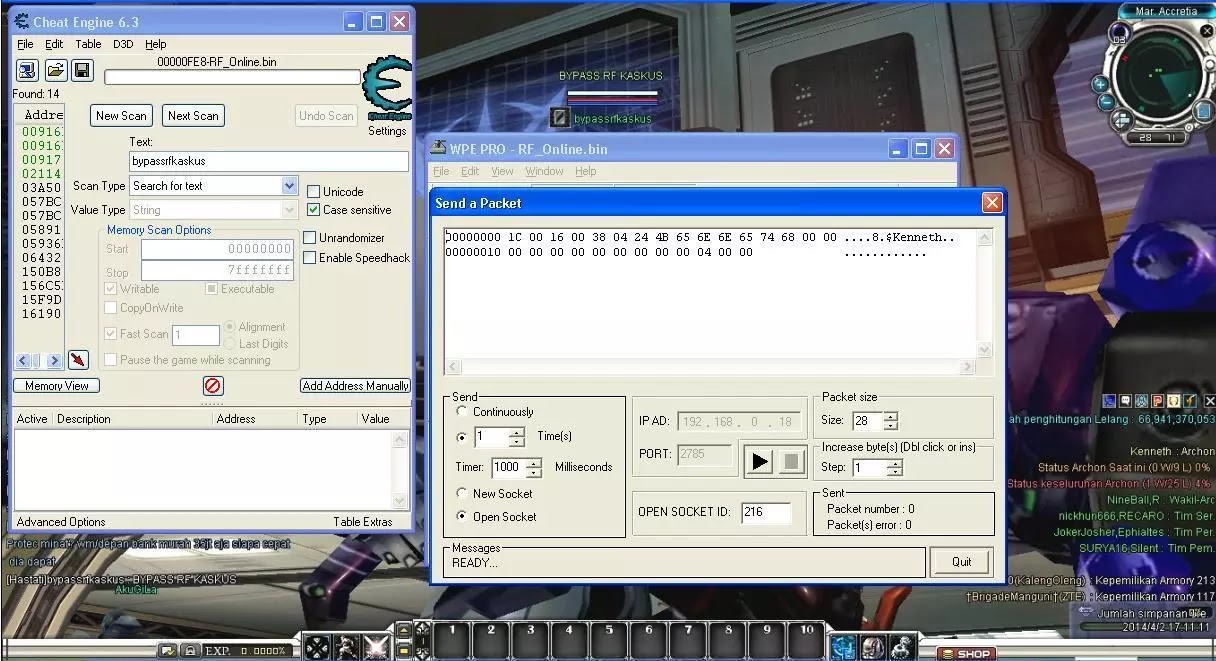Click the edit pencil icon beside bypassrfkaskus name
This screenshot has height=661, width=1216.
(x=561, y=118)
